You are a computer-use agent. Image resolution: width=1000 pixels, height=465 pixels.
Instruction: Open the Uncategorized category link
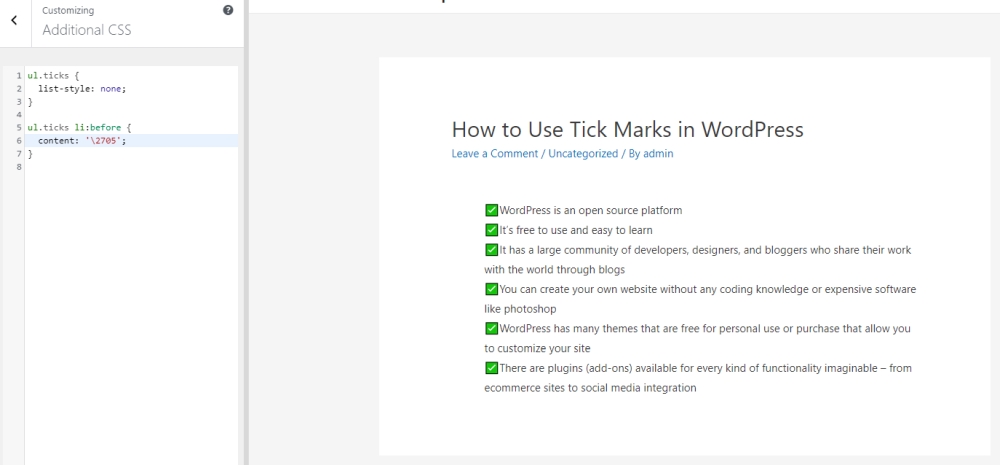(583, 154)
